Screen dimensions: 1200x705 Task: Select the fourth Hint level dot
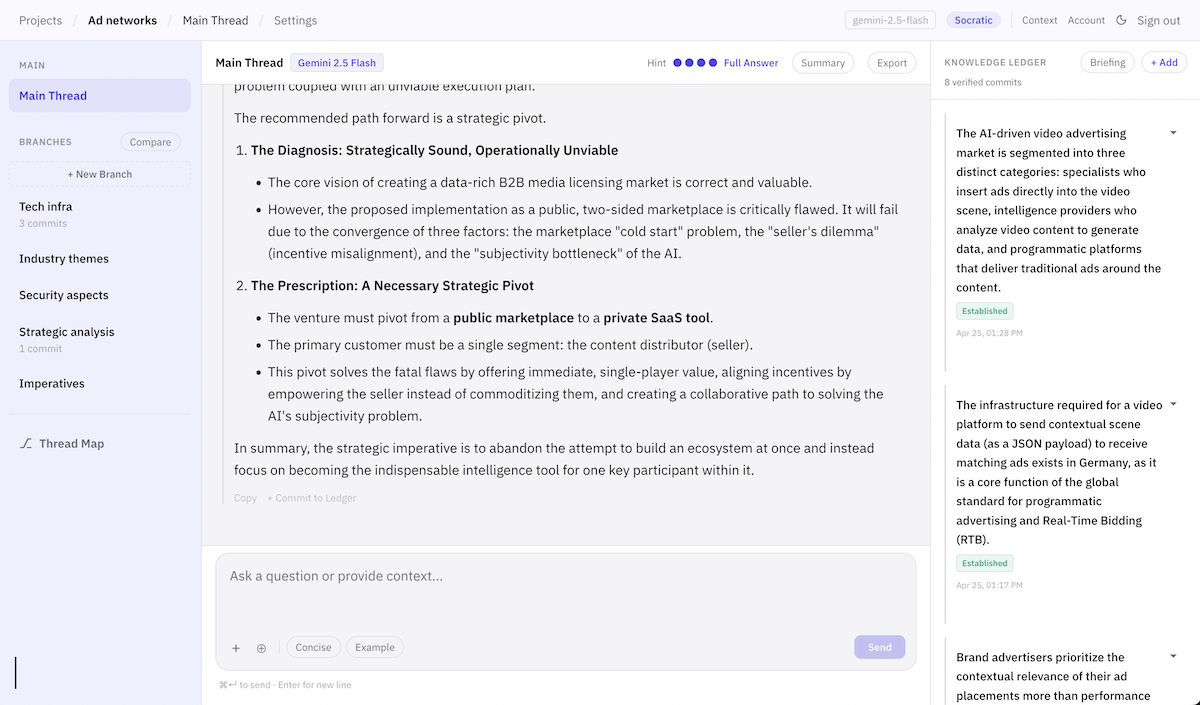click(x=711, y=62)
